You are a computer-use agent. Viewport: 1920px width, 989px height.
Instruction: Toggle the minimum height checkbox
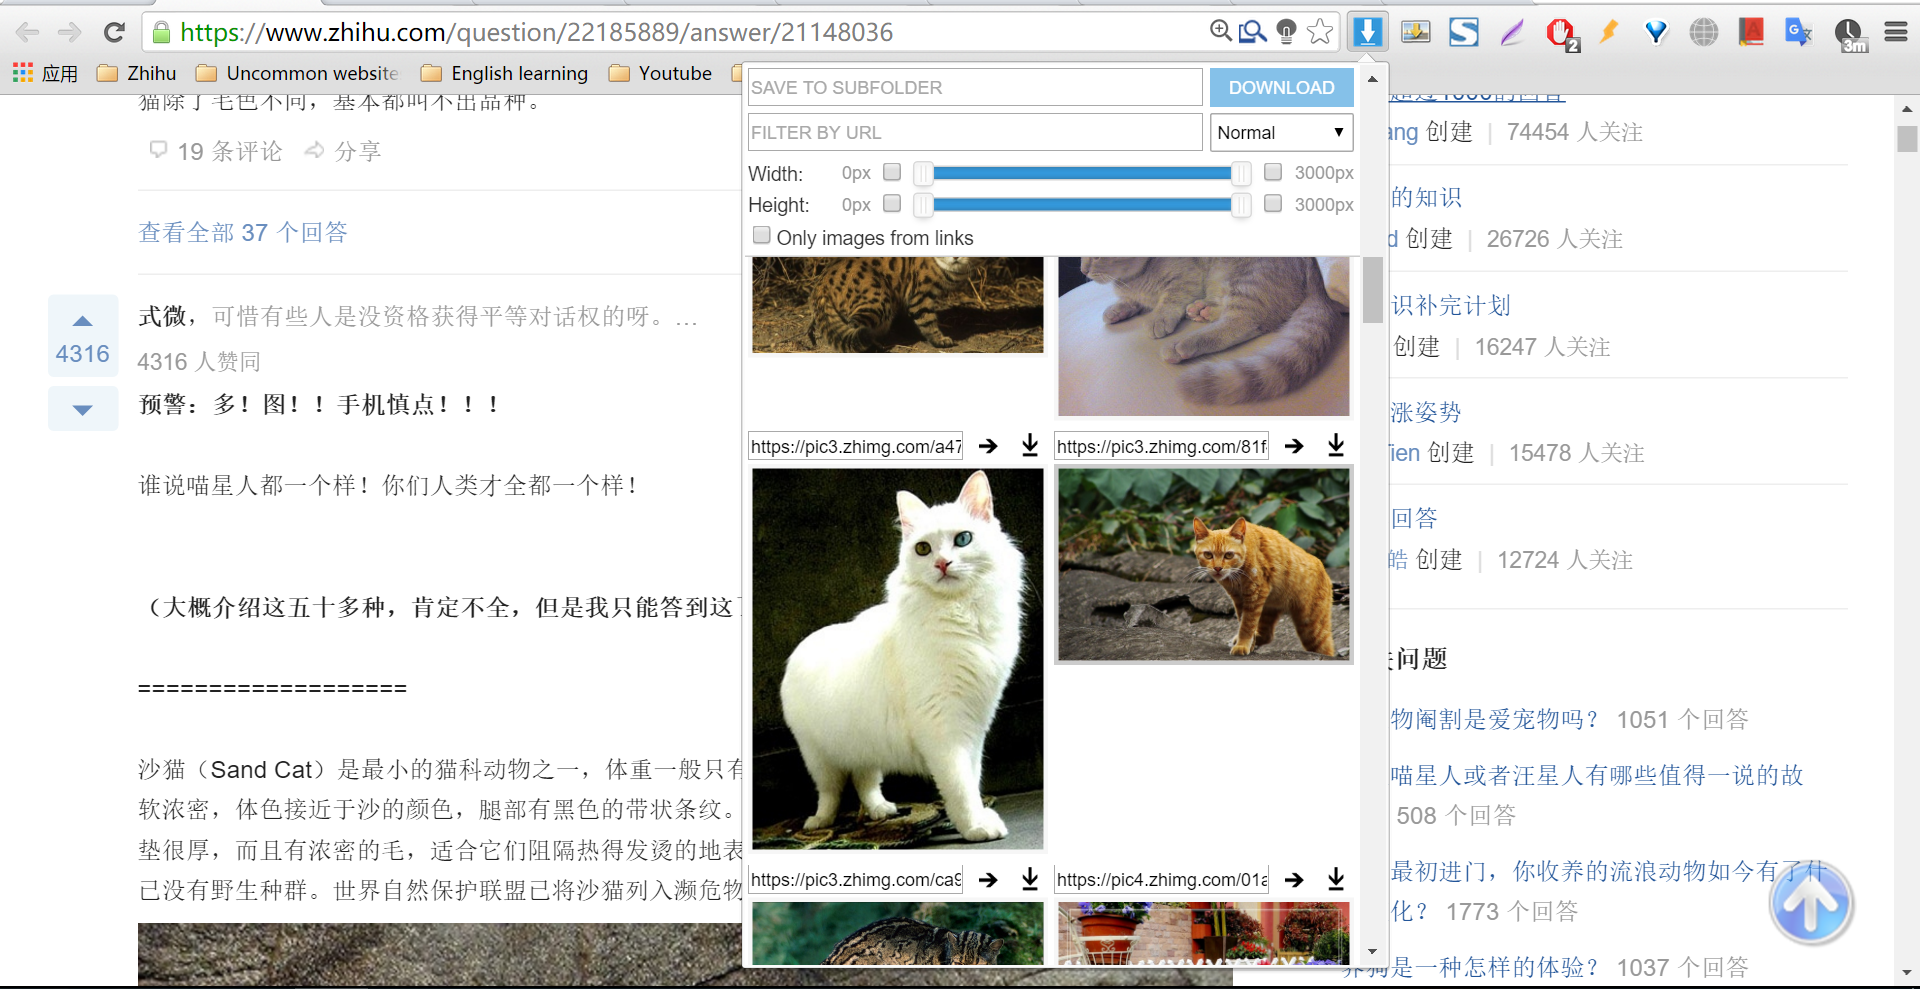[892, 203]
